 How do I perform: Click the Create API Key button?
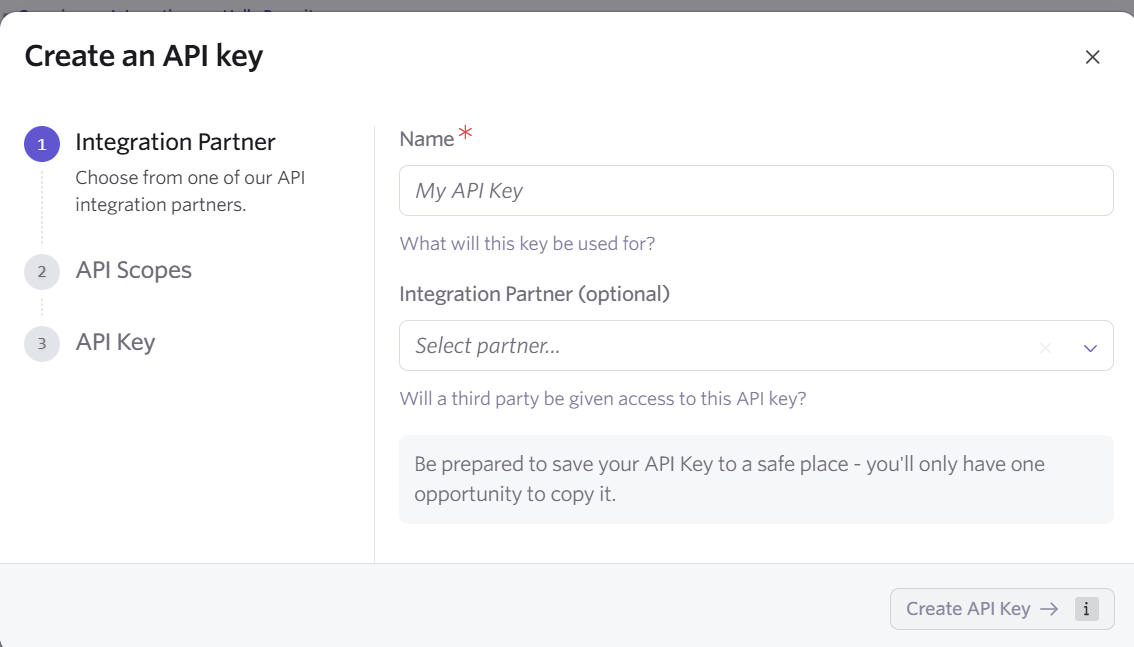pos(1002,609)
